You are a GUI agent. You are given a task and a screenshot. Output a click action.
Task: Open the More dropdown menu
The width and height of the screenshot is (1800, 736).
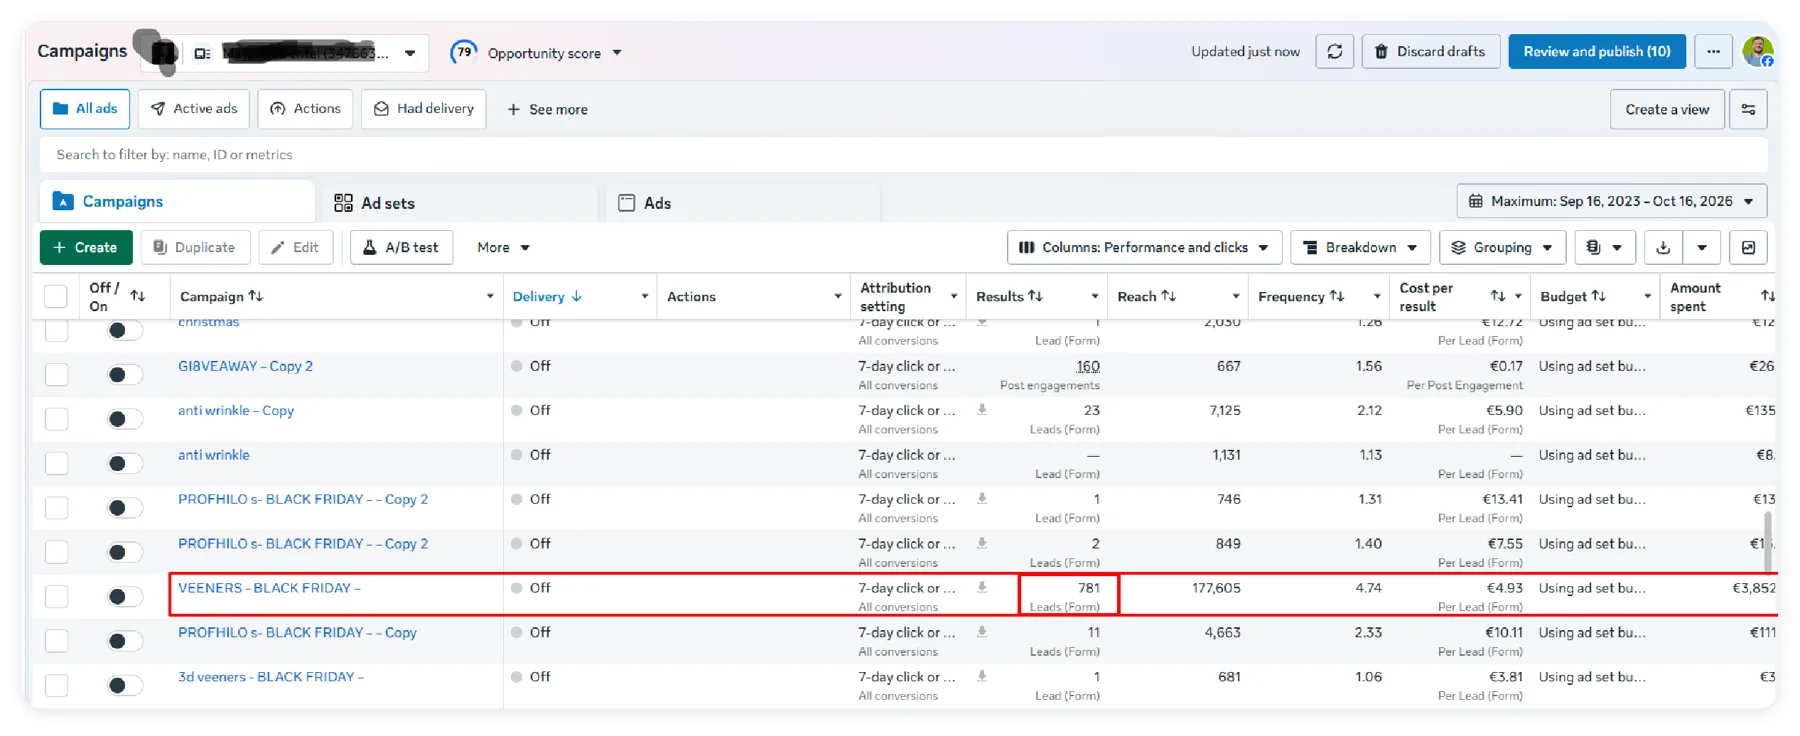point(503,247)
